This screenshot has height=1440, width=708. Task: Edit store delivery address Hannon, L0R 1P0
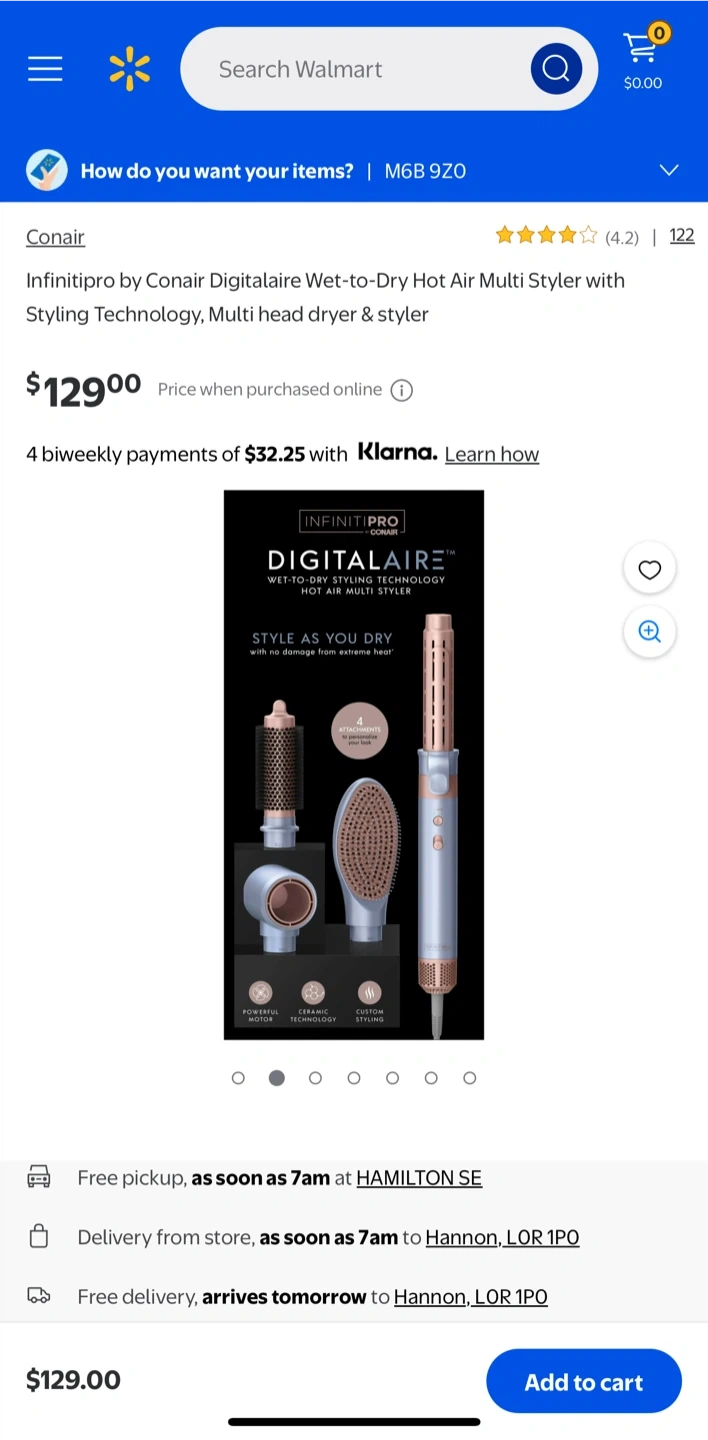[x=502, y=1238]
